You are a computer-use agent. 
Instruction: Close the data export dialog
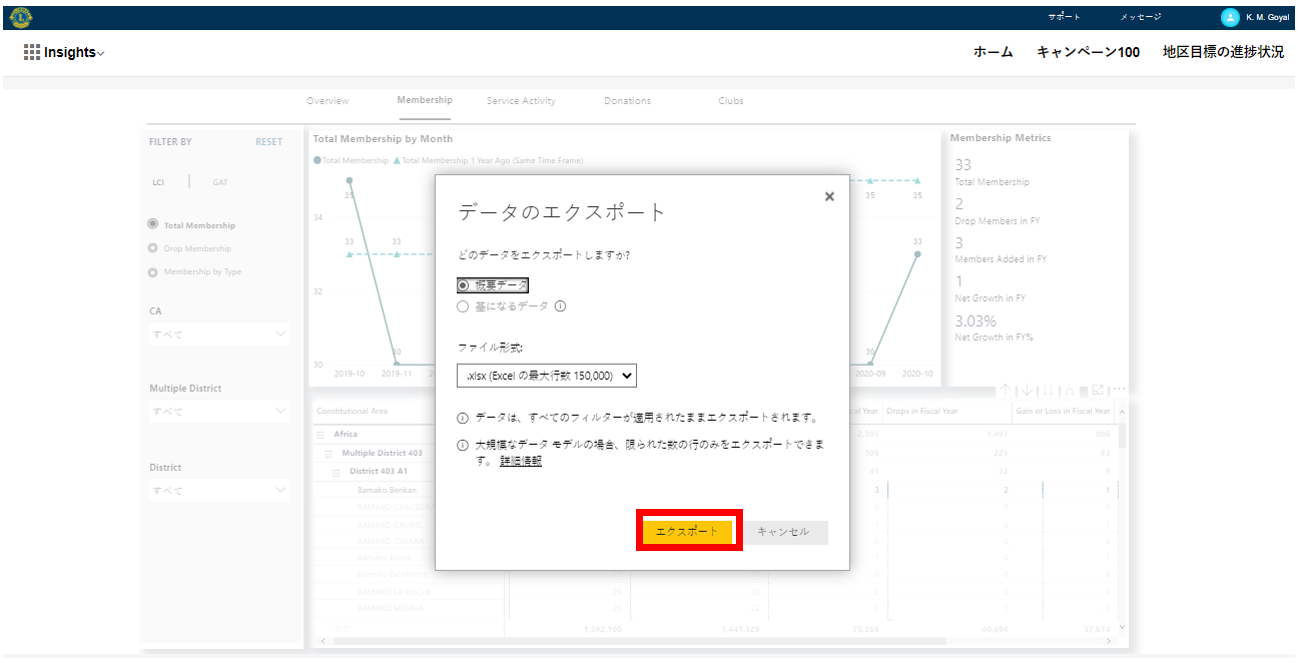pyautogui.click(x=829, y=197)
